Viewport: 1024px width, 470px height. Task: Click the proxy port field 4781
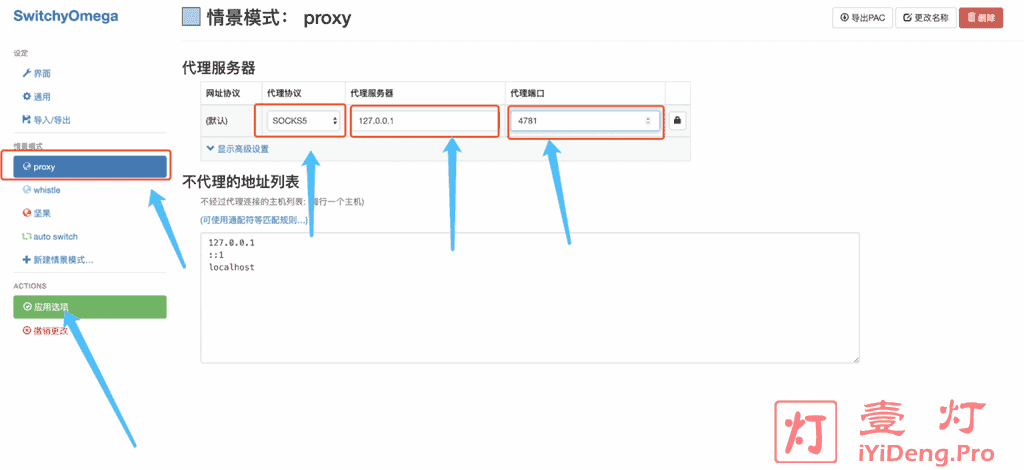pos(584,121)
